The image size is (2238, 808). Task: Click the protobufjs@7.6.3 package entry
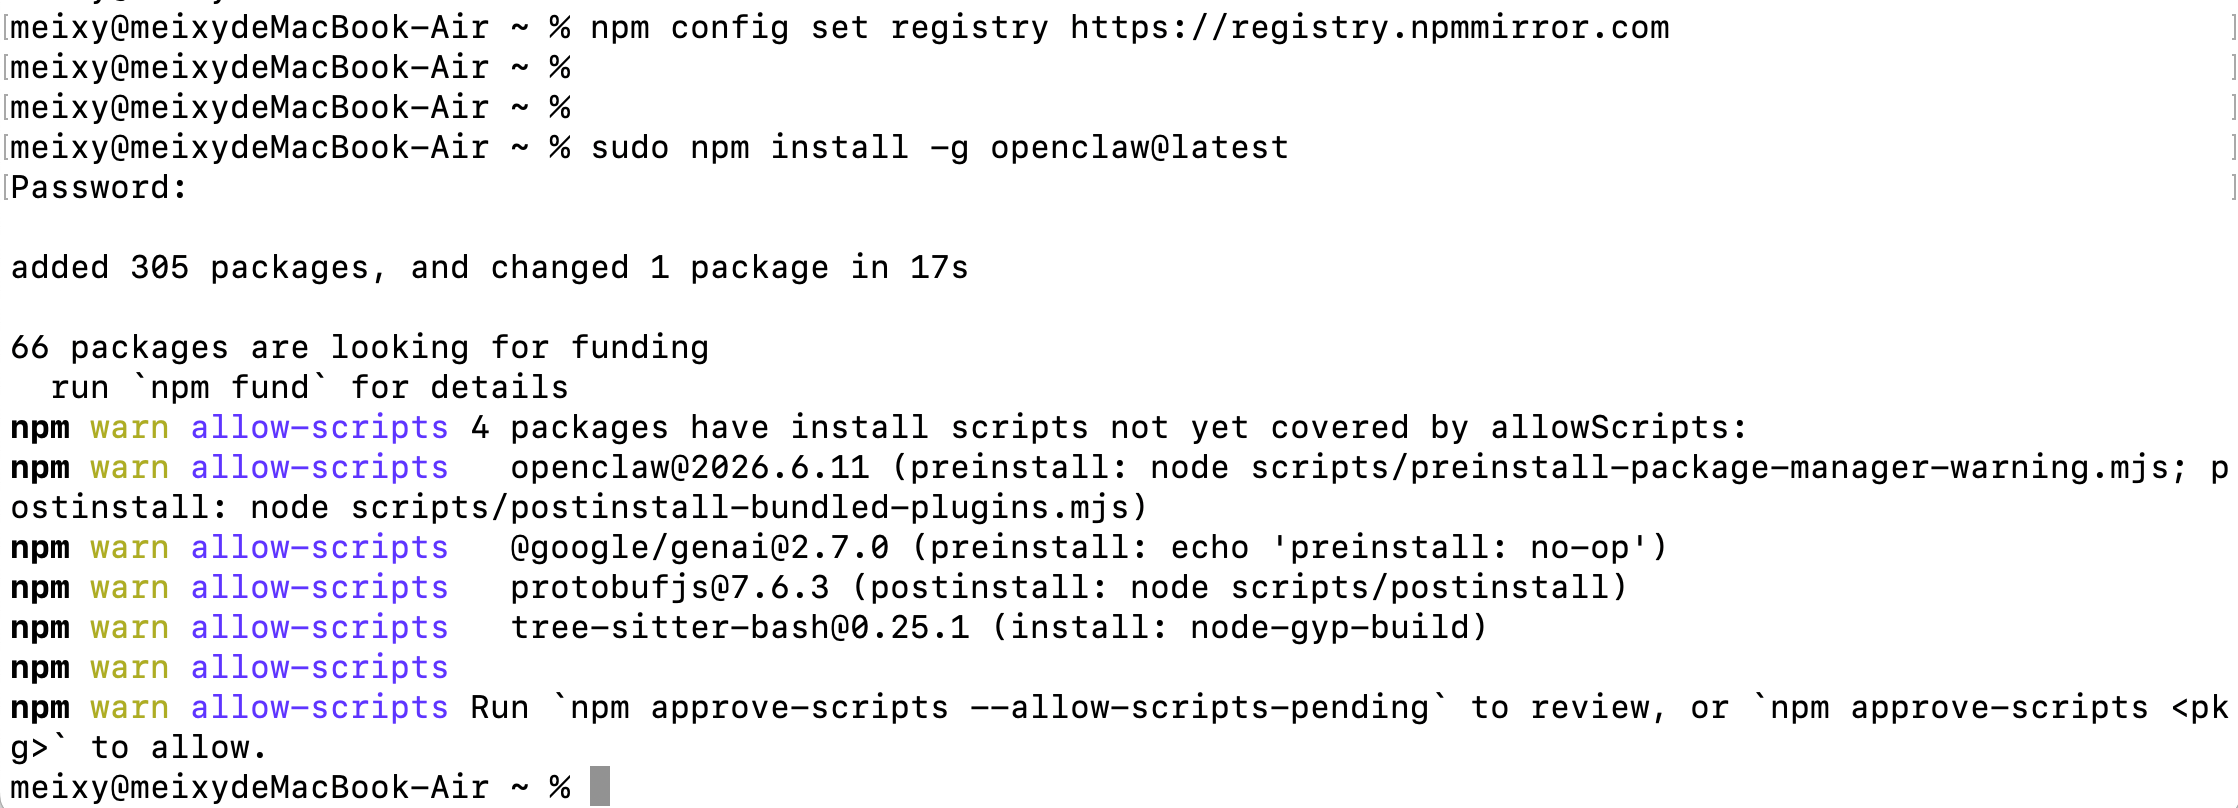[x=669, y=587]
